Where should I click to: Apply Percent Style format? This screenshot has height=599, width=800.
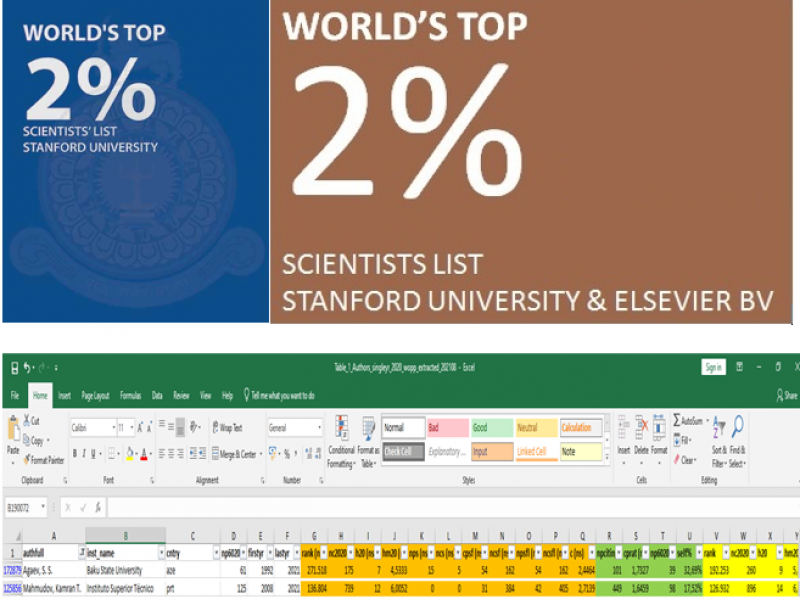(x=287, y=454)
